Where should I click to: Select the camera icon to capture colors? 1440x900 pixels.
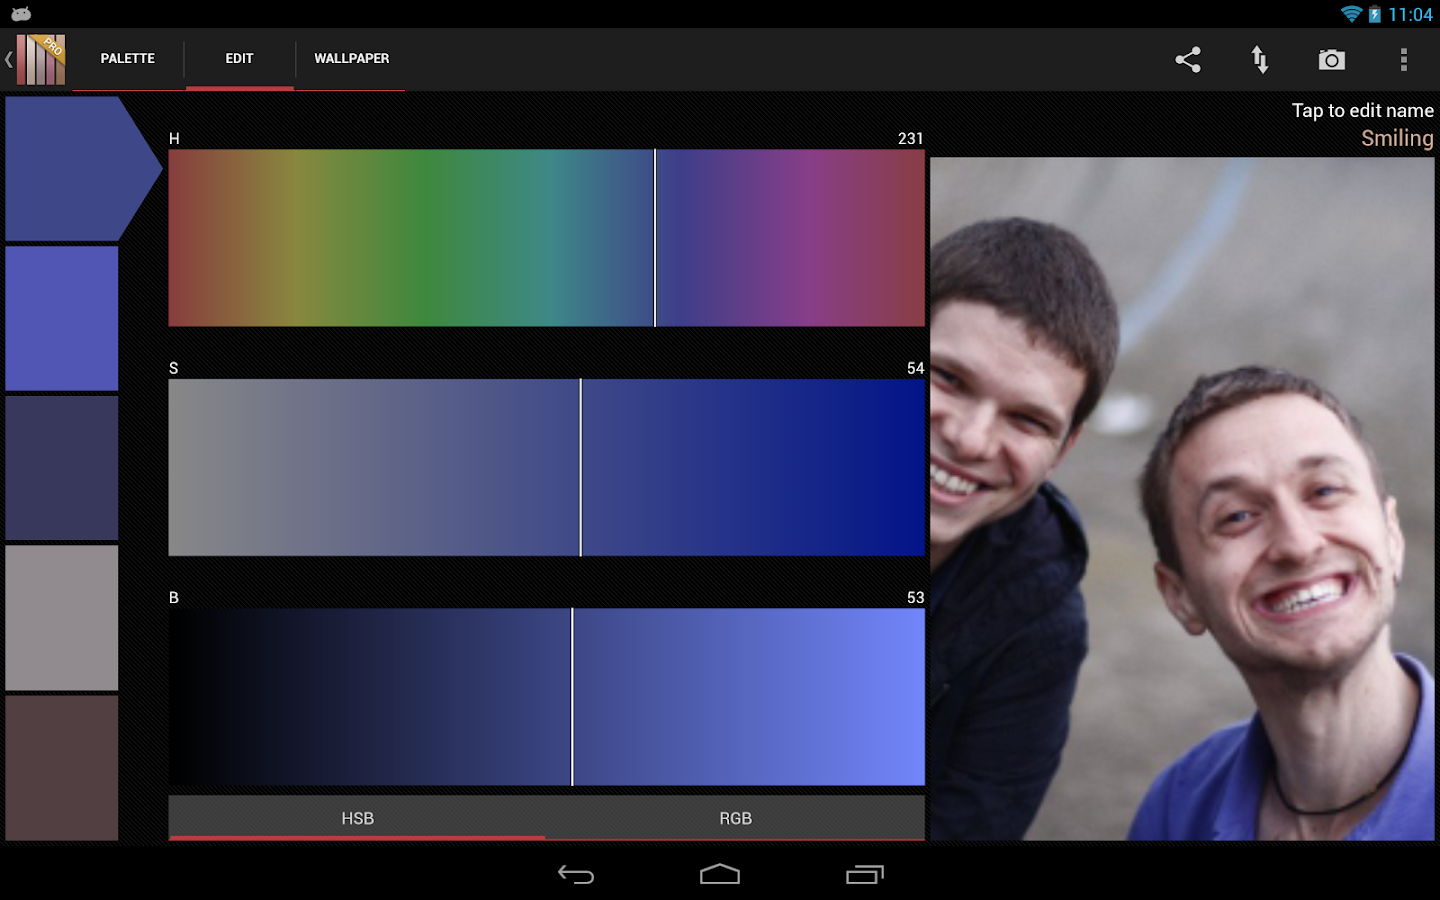pyautogui.click(x=1331, y=60)
